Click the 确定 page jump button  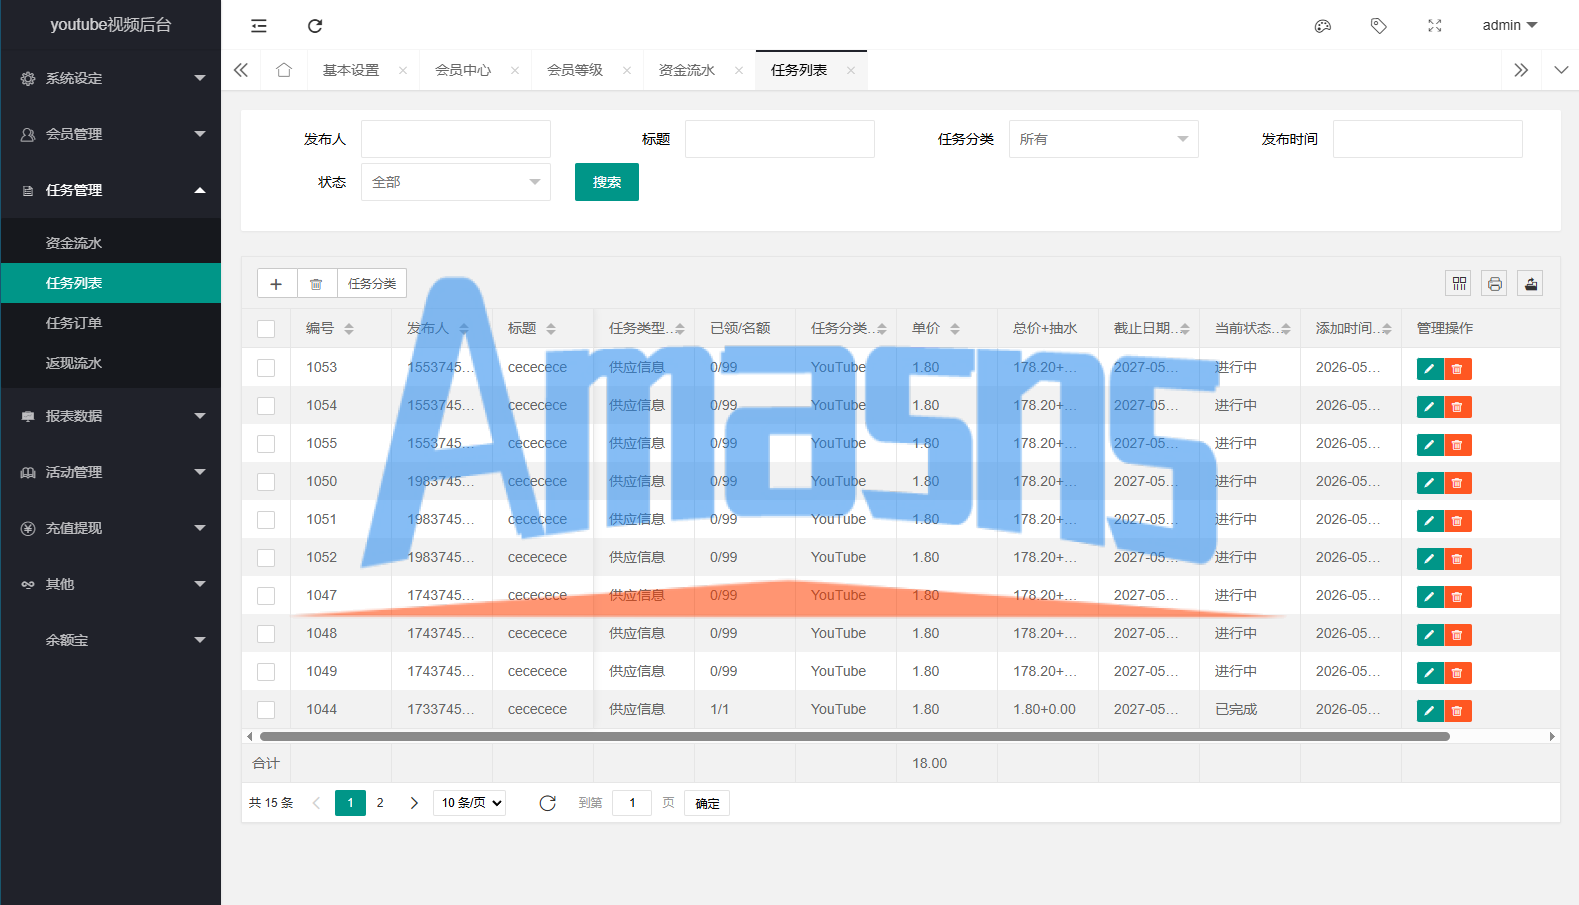click(707, 803)
